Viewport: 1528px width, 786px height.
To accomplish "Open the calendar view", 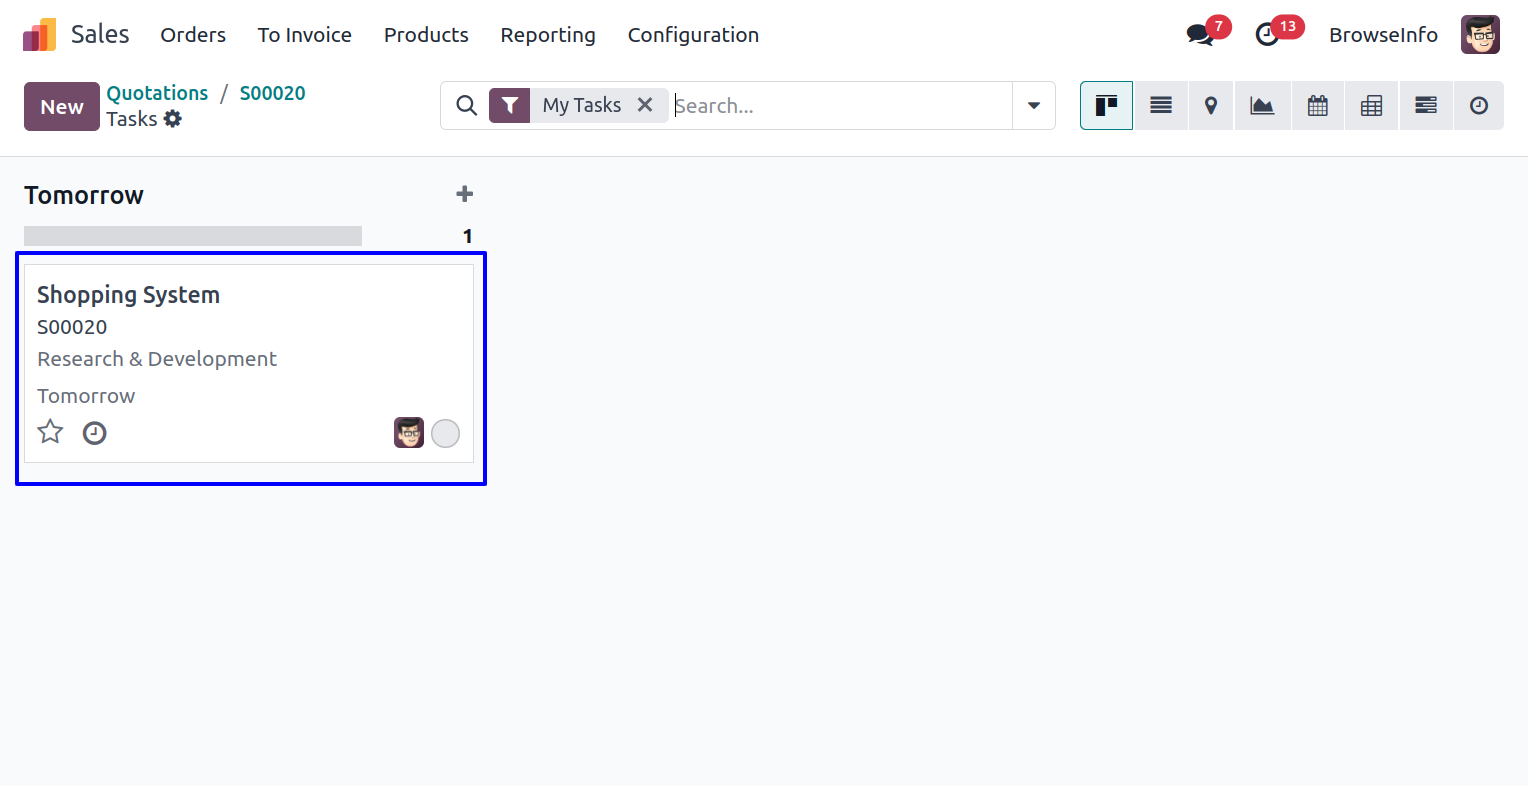I will (1318, 106).
